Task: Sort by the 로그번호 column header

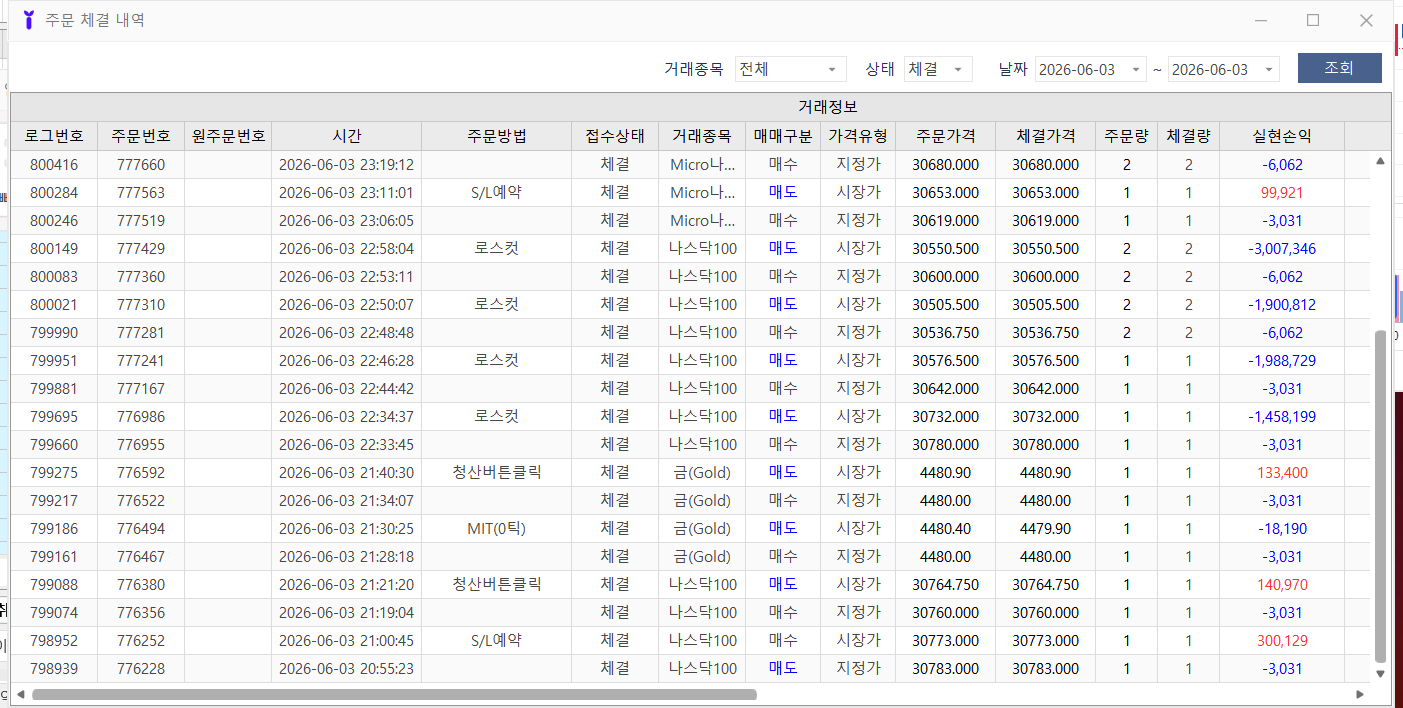Action: [x=54, y=136]
